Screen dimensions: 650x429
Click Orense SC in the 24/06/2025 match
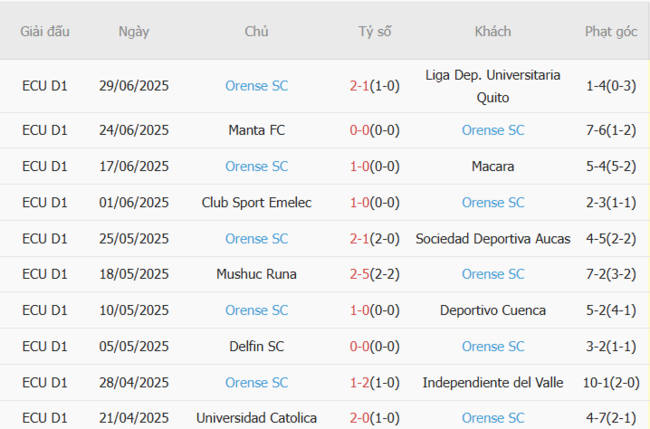click(x=493, y=130)
